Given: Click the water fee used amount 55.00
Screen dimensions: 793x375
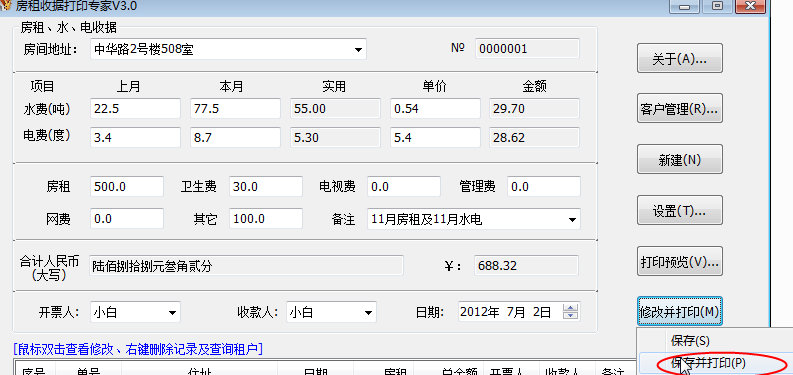Looking at the screenshot, I should tap(335, 108).
